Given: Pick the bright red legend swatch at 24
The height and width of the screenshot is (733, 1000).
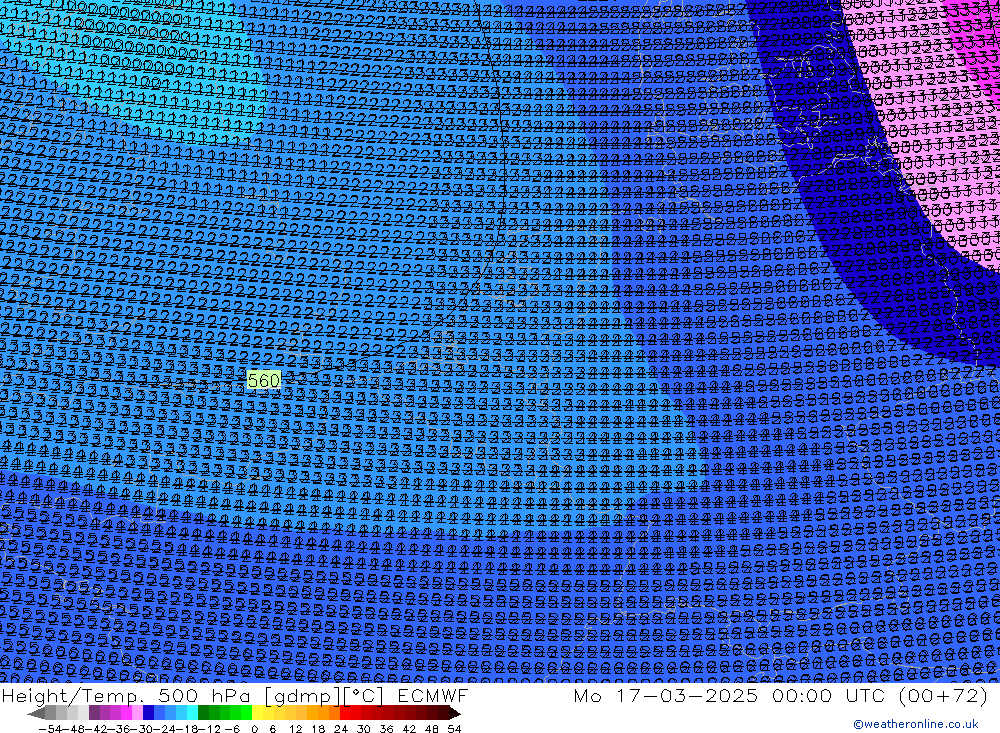Looking at the screenshot, I should 345,713.
